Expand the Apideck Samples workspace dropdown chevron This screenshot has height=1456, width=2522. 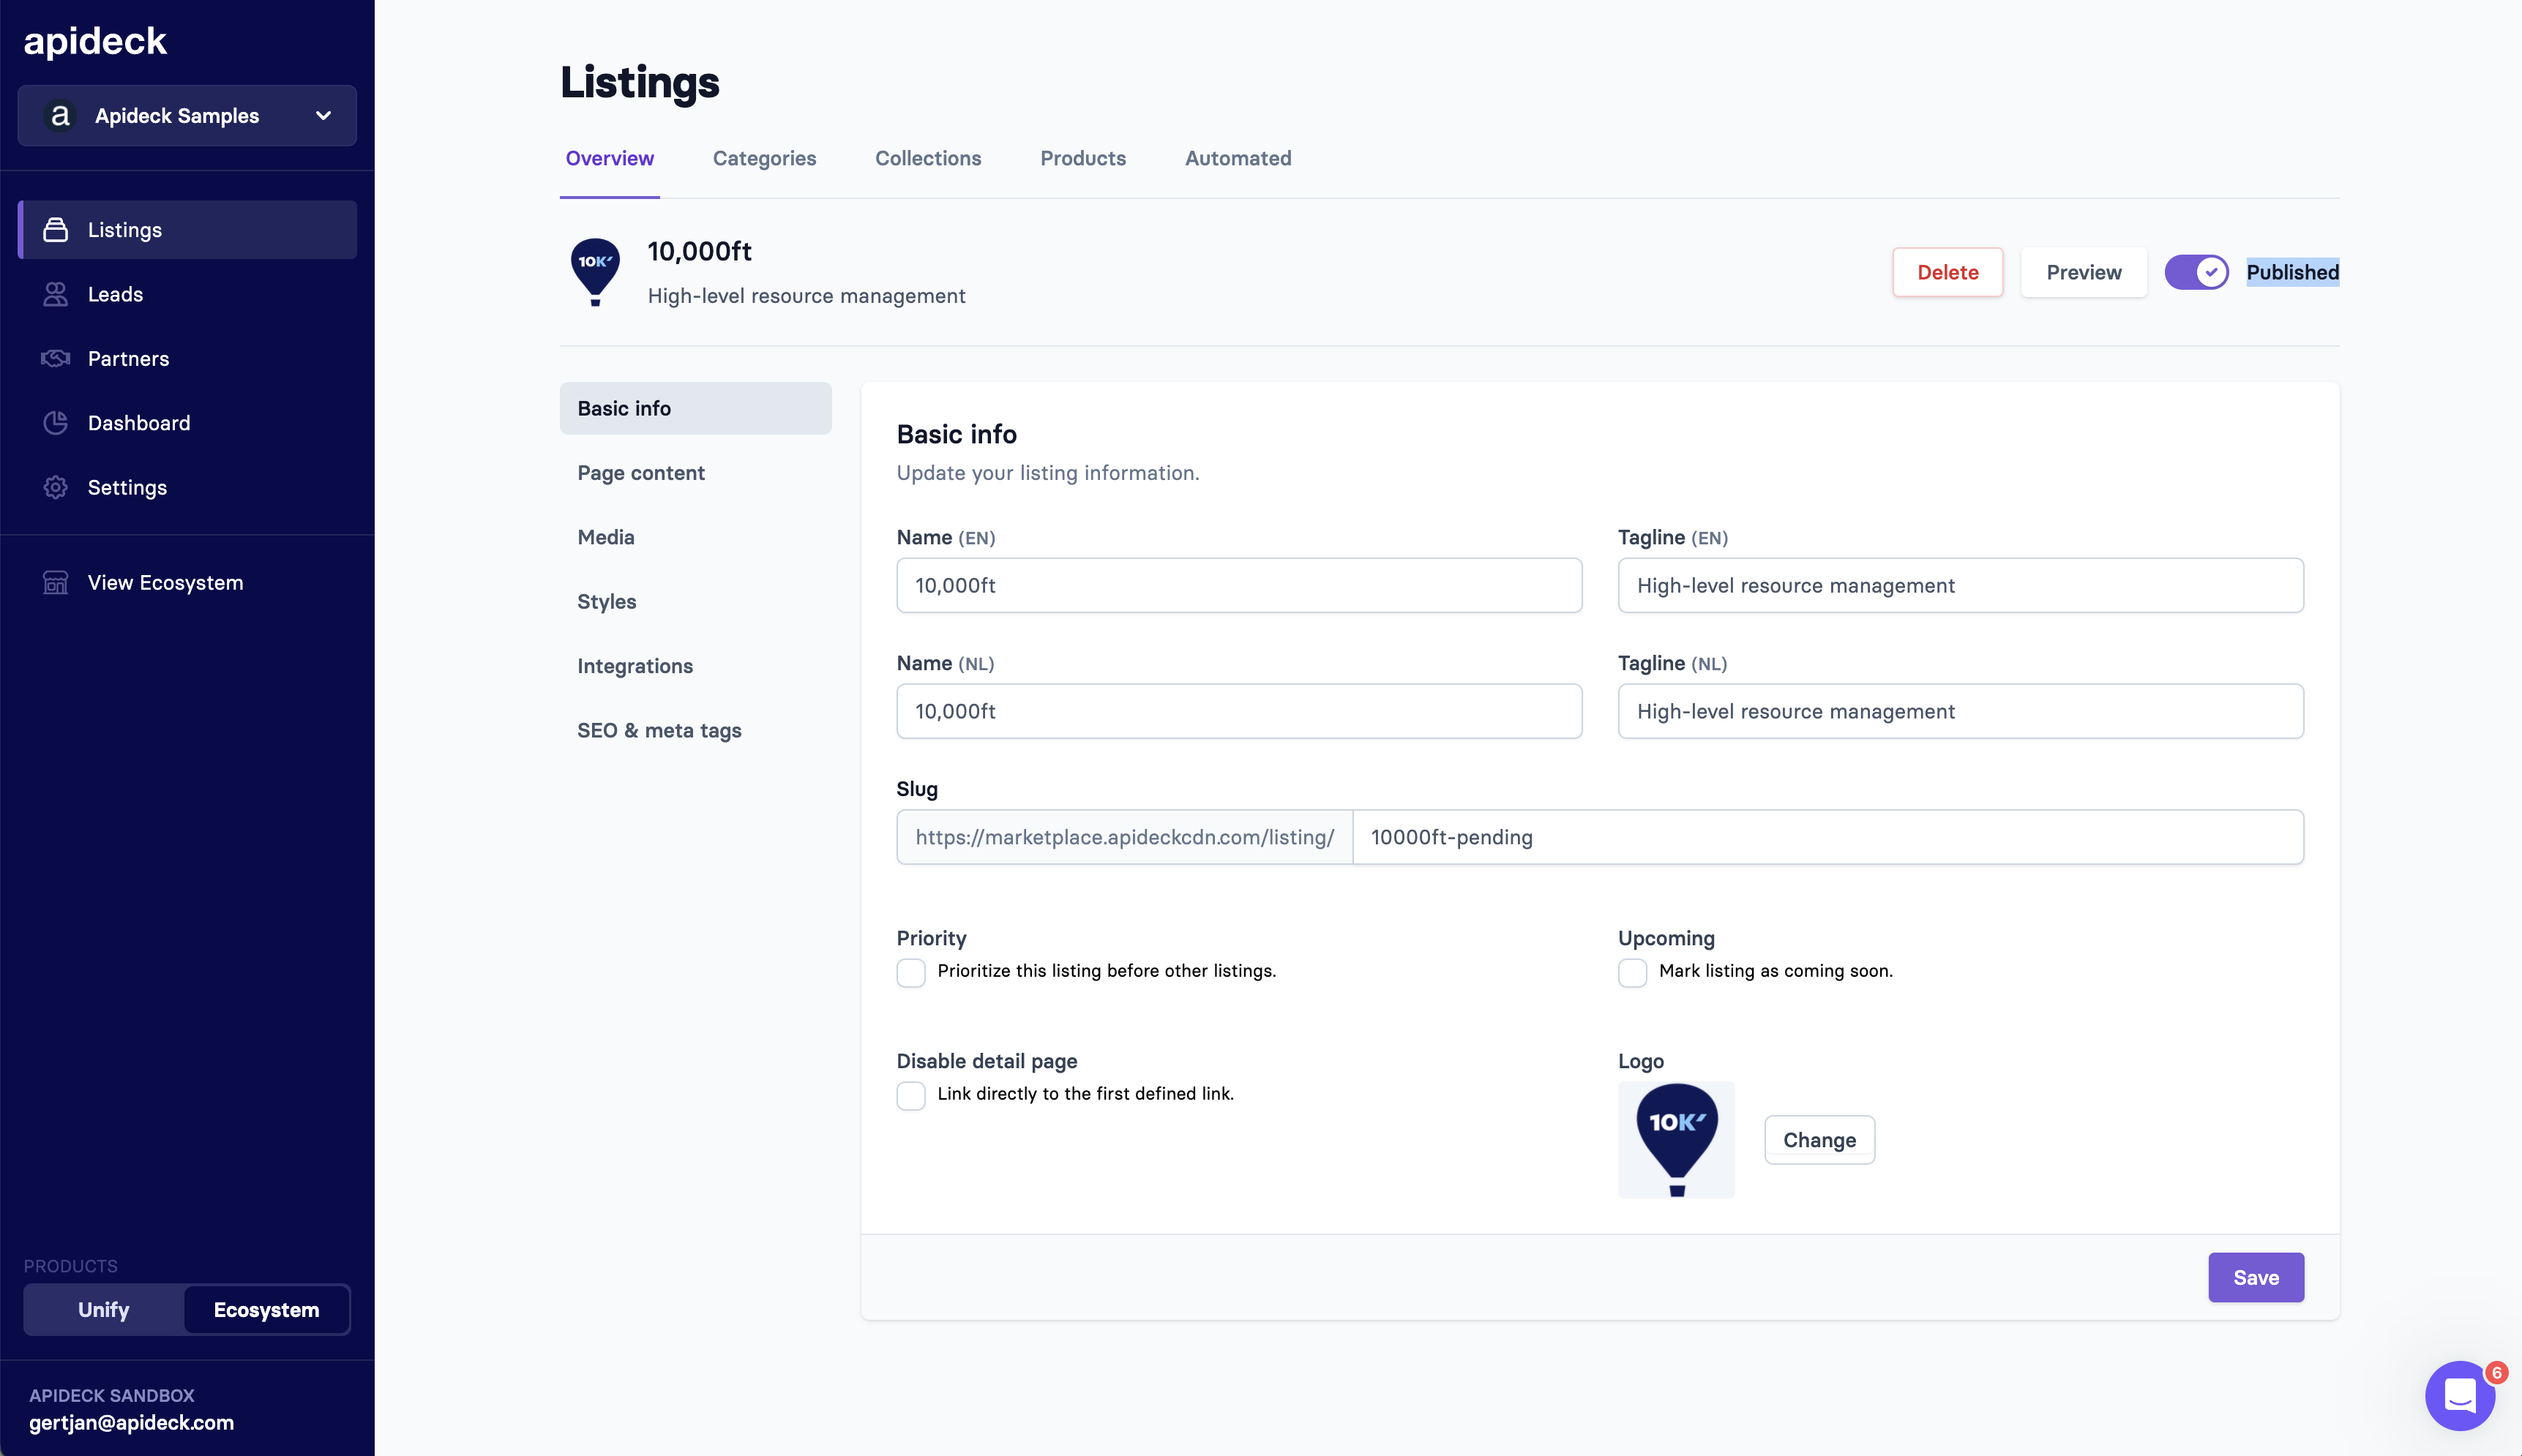point(323,116)
